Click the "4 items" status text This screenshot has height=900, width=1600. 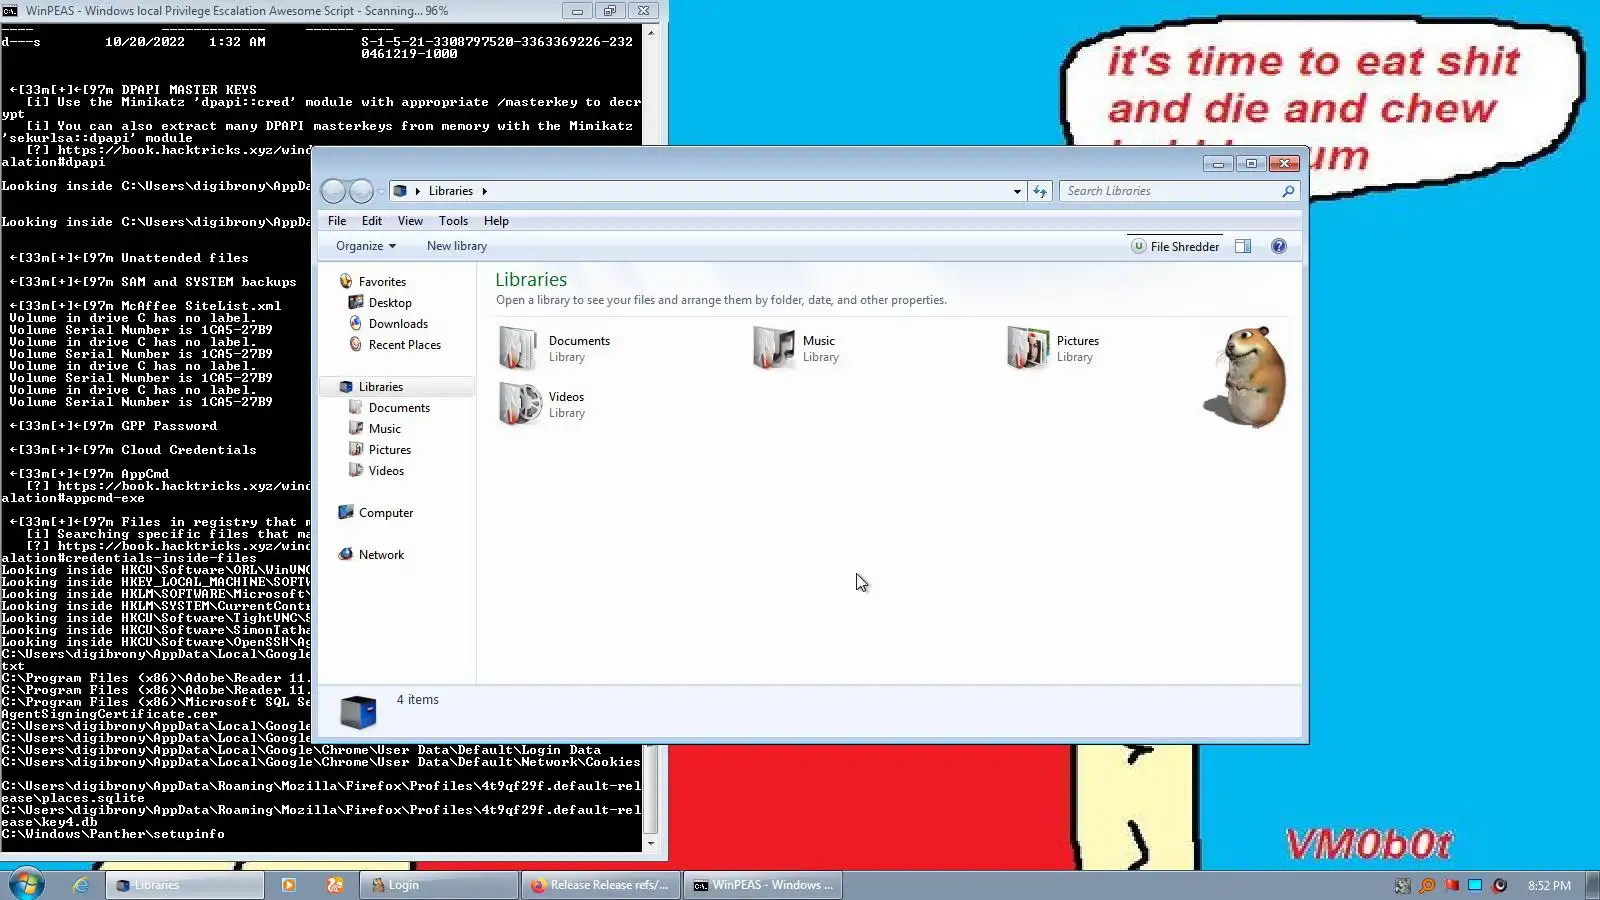417,700
